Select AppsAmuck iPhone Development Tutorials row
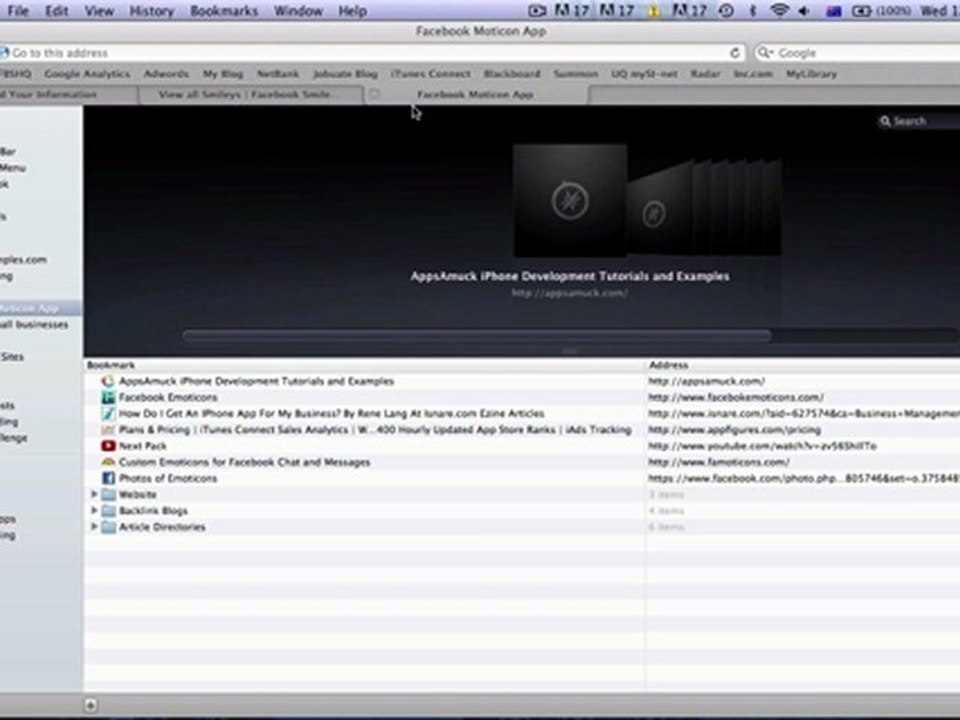Image resolution: width=960 pixels, height=720 pixels. coord(522,381)
